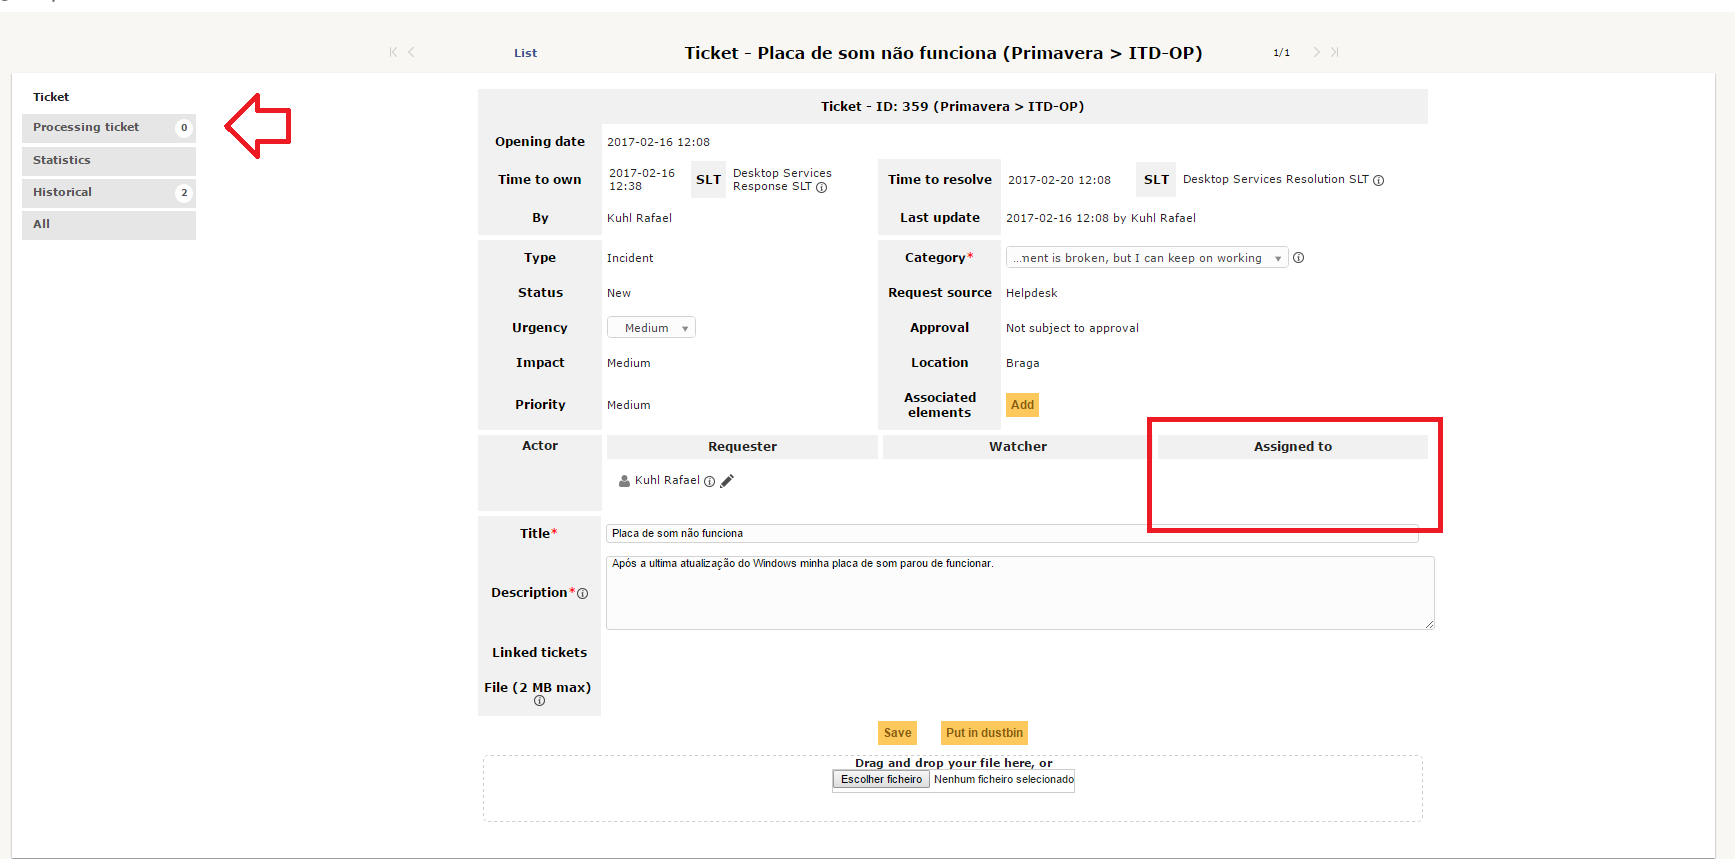The image size is (1735, 859).
Task: Click the 1/1 page indicator
Action: pos(1281,53)
